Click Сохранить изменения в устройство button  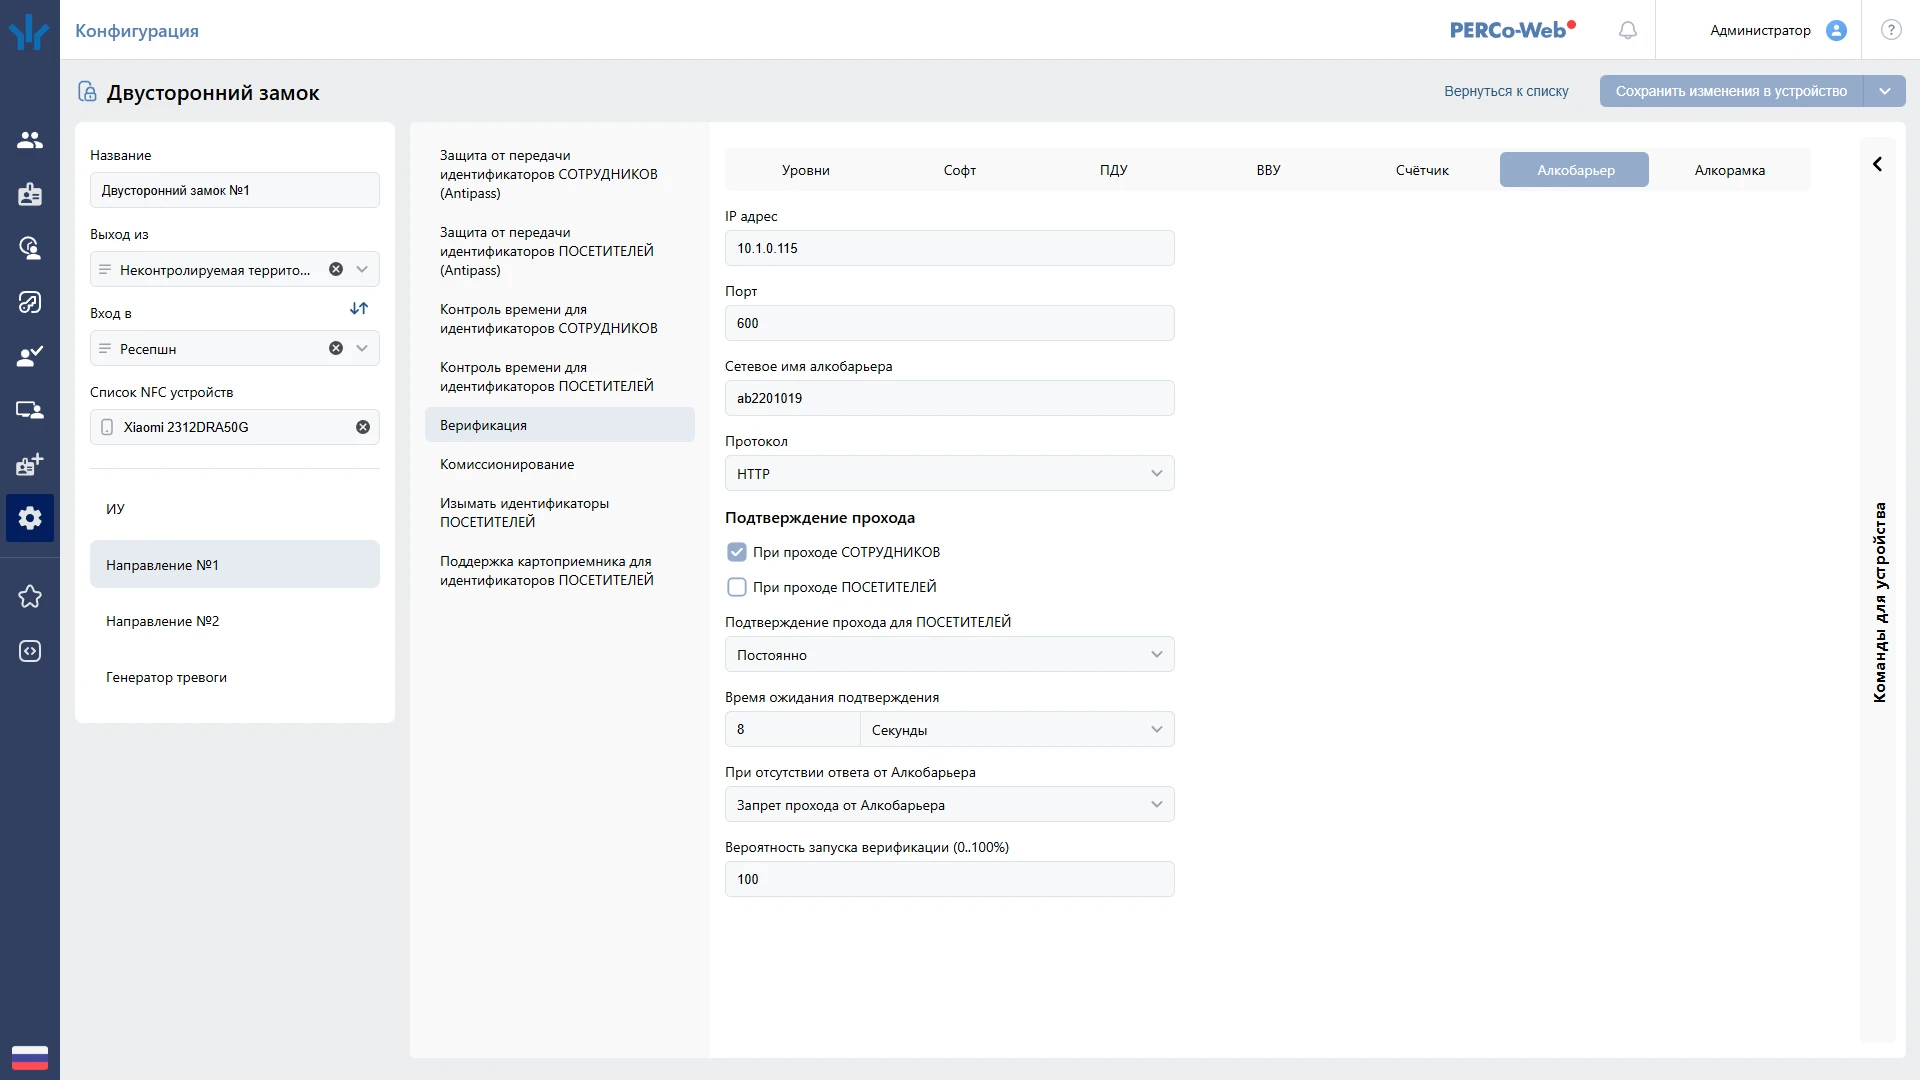1731,91
